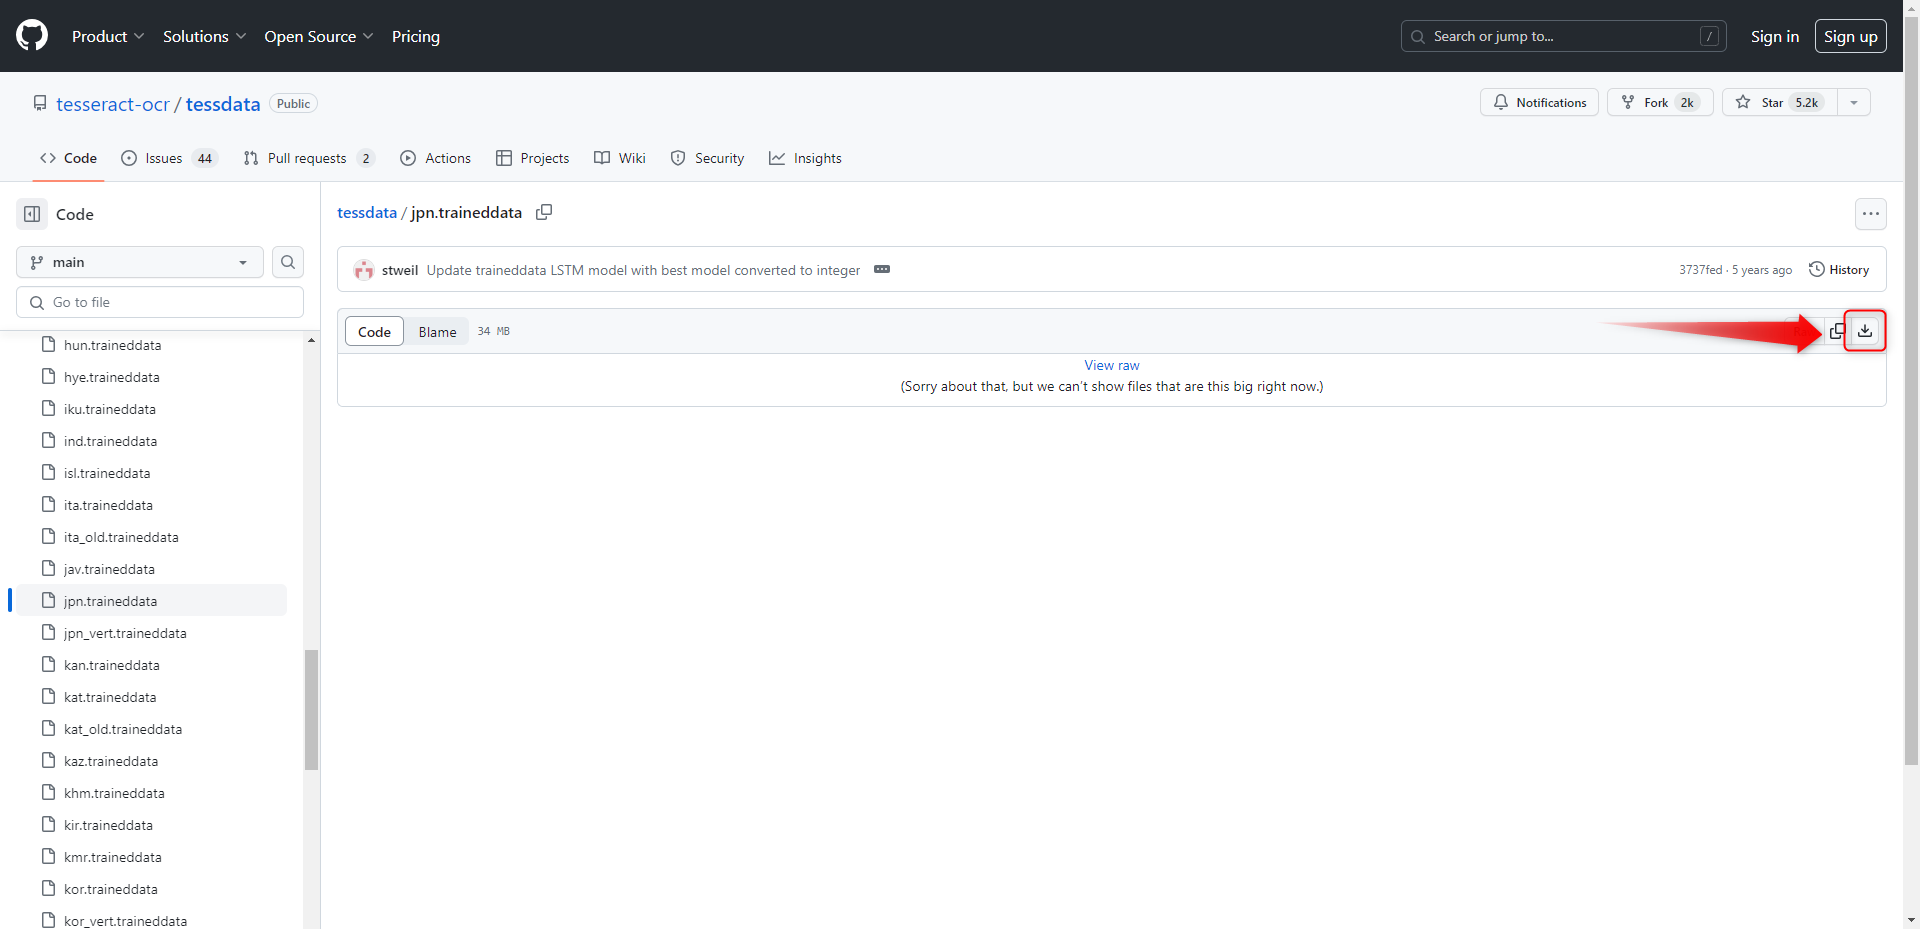Click the page vertical scrollbar thumb
The image size is (1920, 929).
tap(1911, 390)
